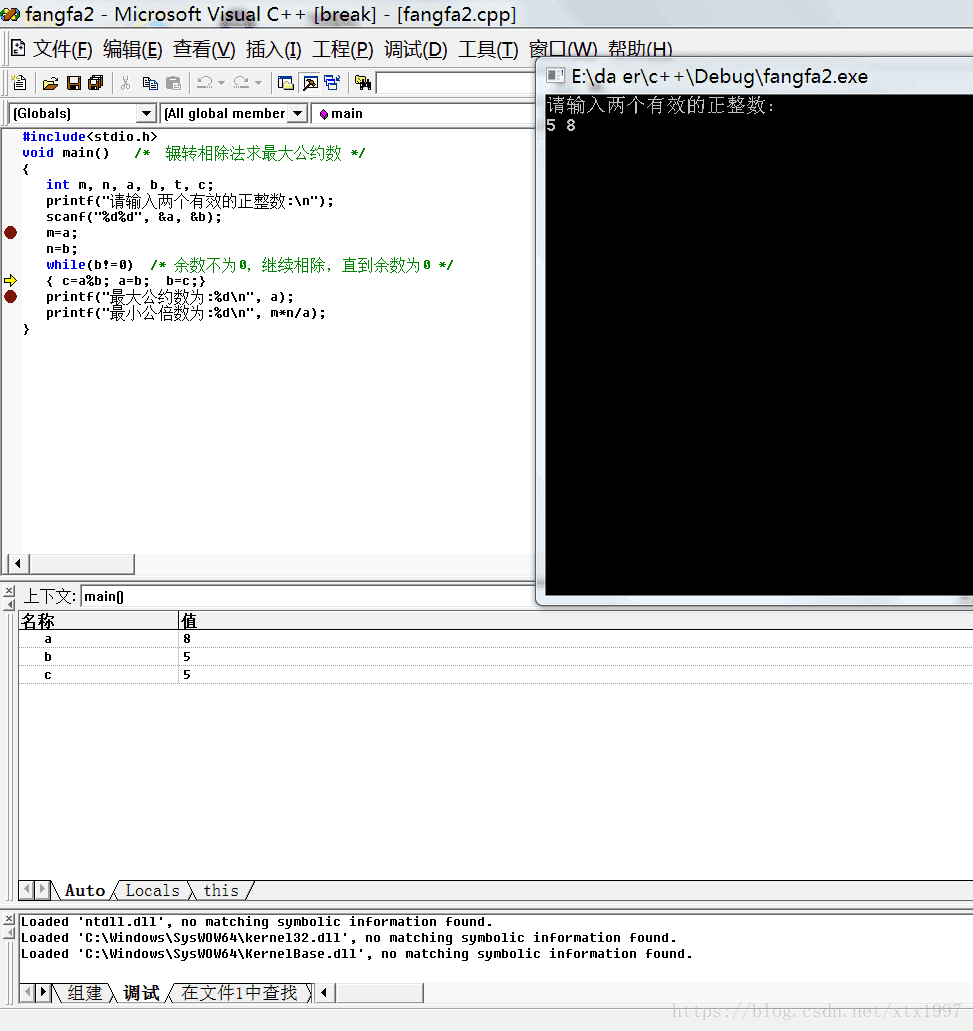Open the 工程(P) menu

[343, 49]
